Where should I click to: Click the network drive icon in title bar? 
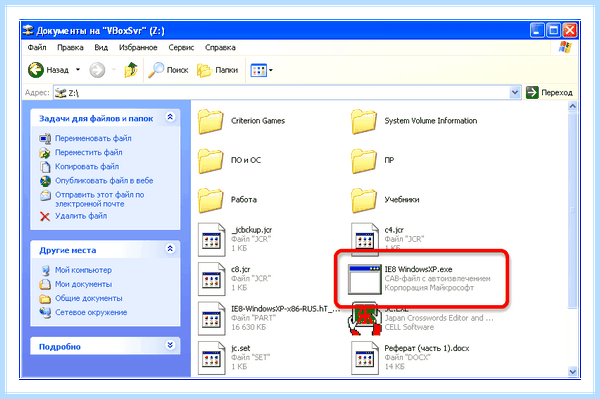pyautogui.click(x=28, y=30)
